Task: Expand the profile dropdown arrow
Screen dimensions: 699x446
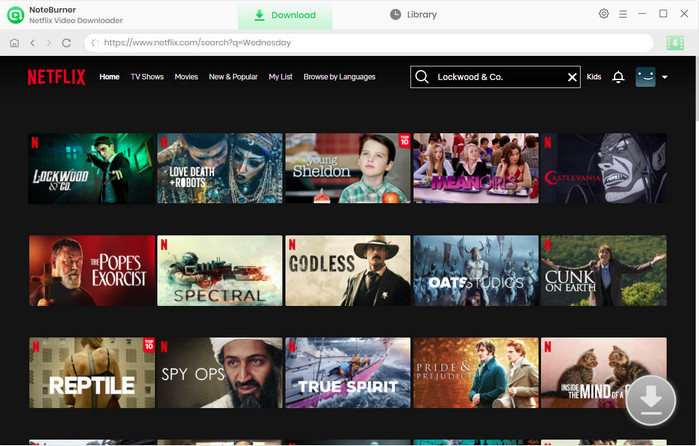Action: pyautogui.click(x=665, y=77)
